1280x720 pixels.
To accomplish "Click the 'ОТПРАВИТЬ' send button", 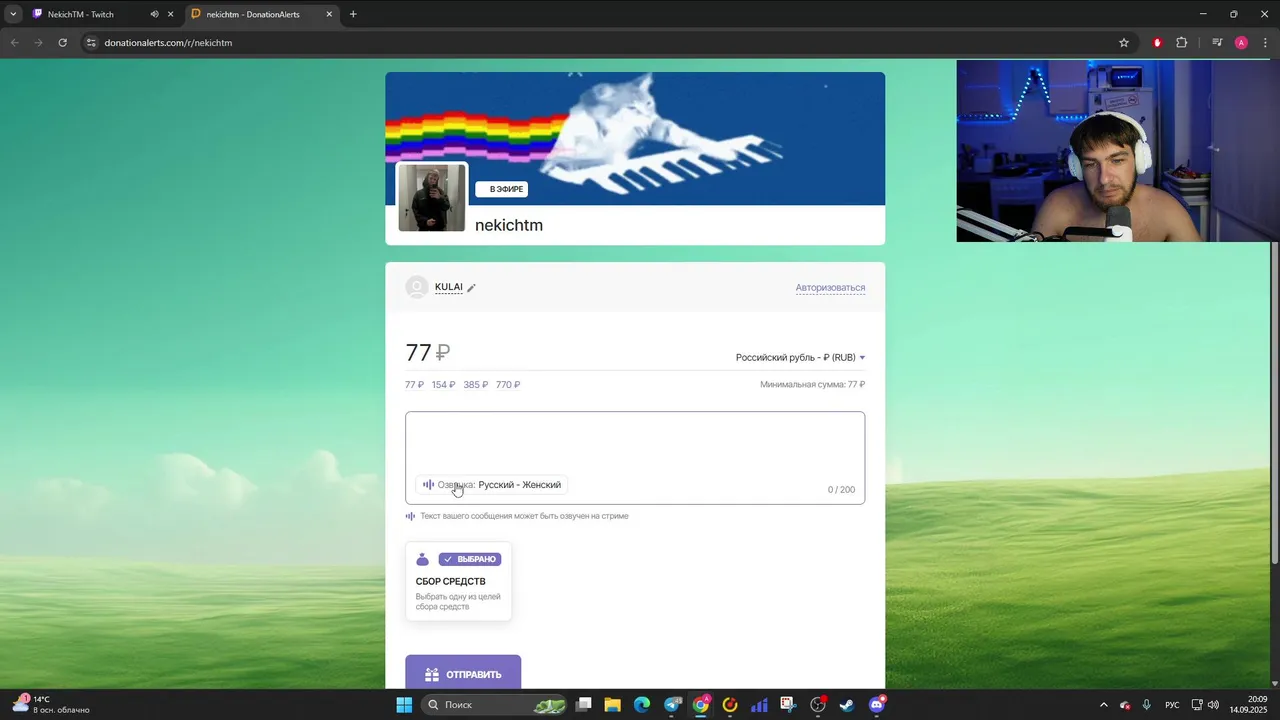I will tap(463, 673).
